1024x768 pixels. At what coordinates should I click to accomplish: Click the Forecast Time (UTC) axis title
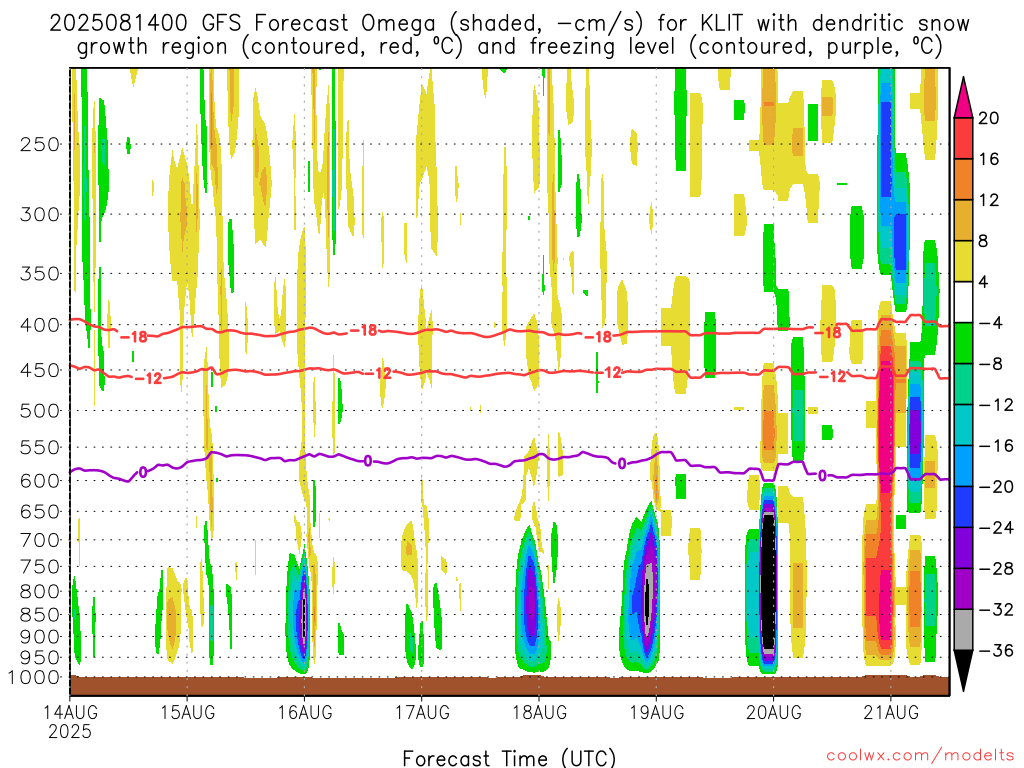509,758
